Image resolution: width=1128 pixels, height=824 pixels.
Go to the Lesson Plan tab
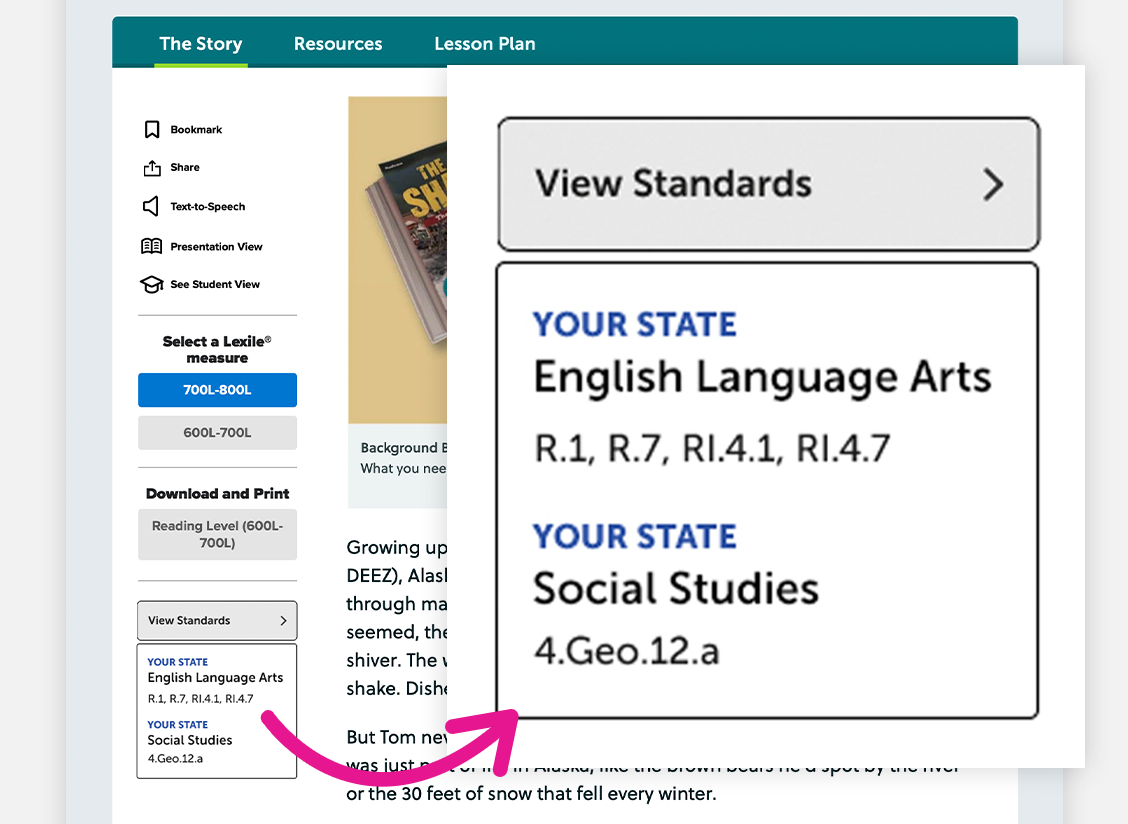click(x=484, y=44)
